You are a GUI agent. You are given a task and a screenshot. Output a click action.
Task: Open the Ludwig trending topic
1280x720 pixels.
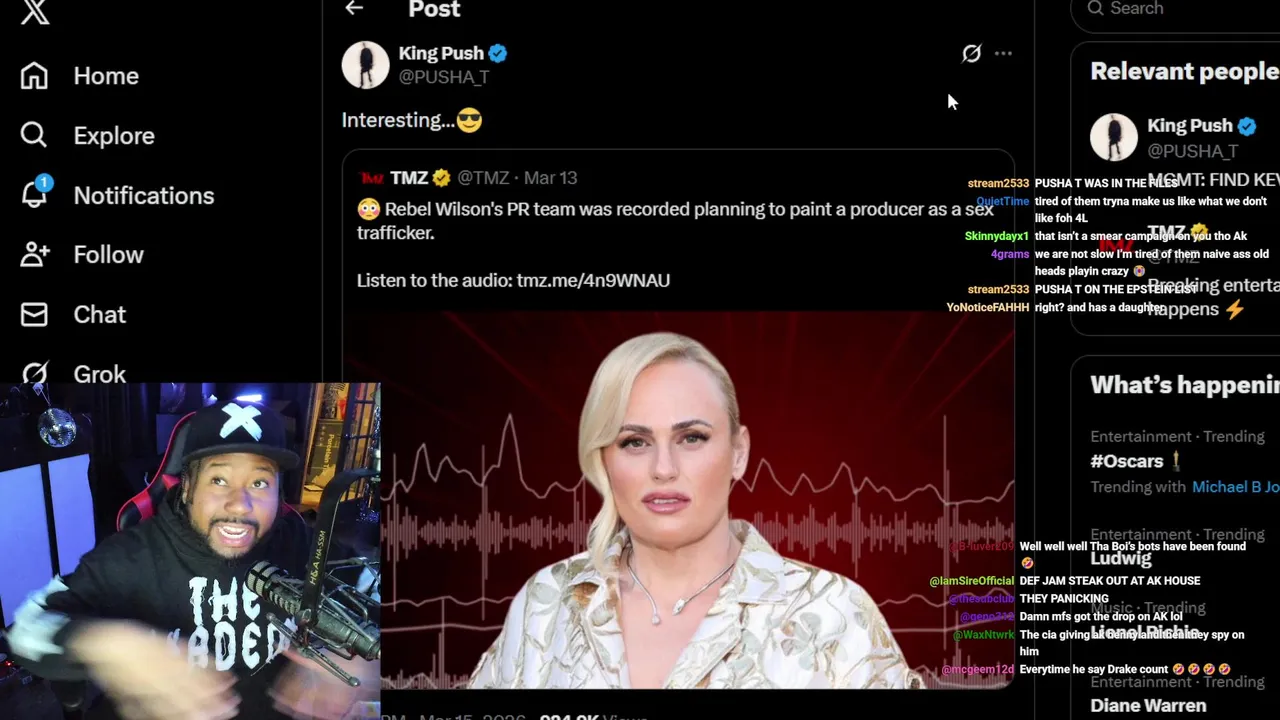coord(1121,558)
